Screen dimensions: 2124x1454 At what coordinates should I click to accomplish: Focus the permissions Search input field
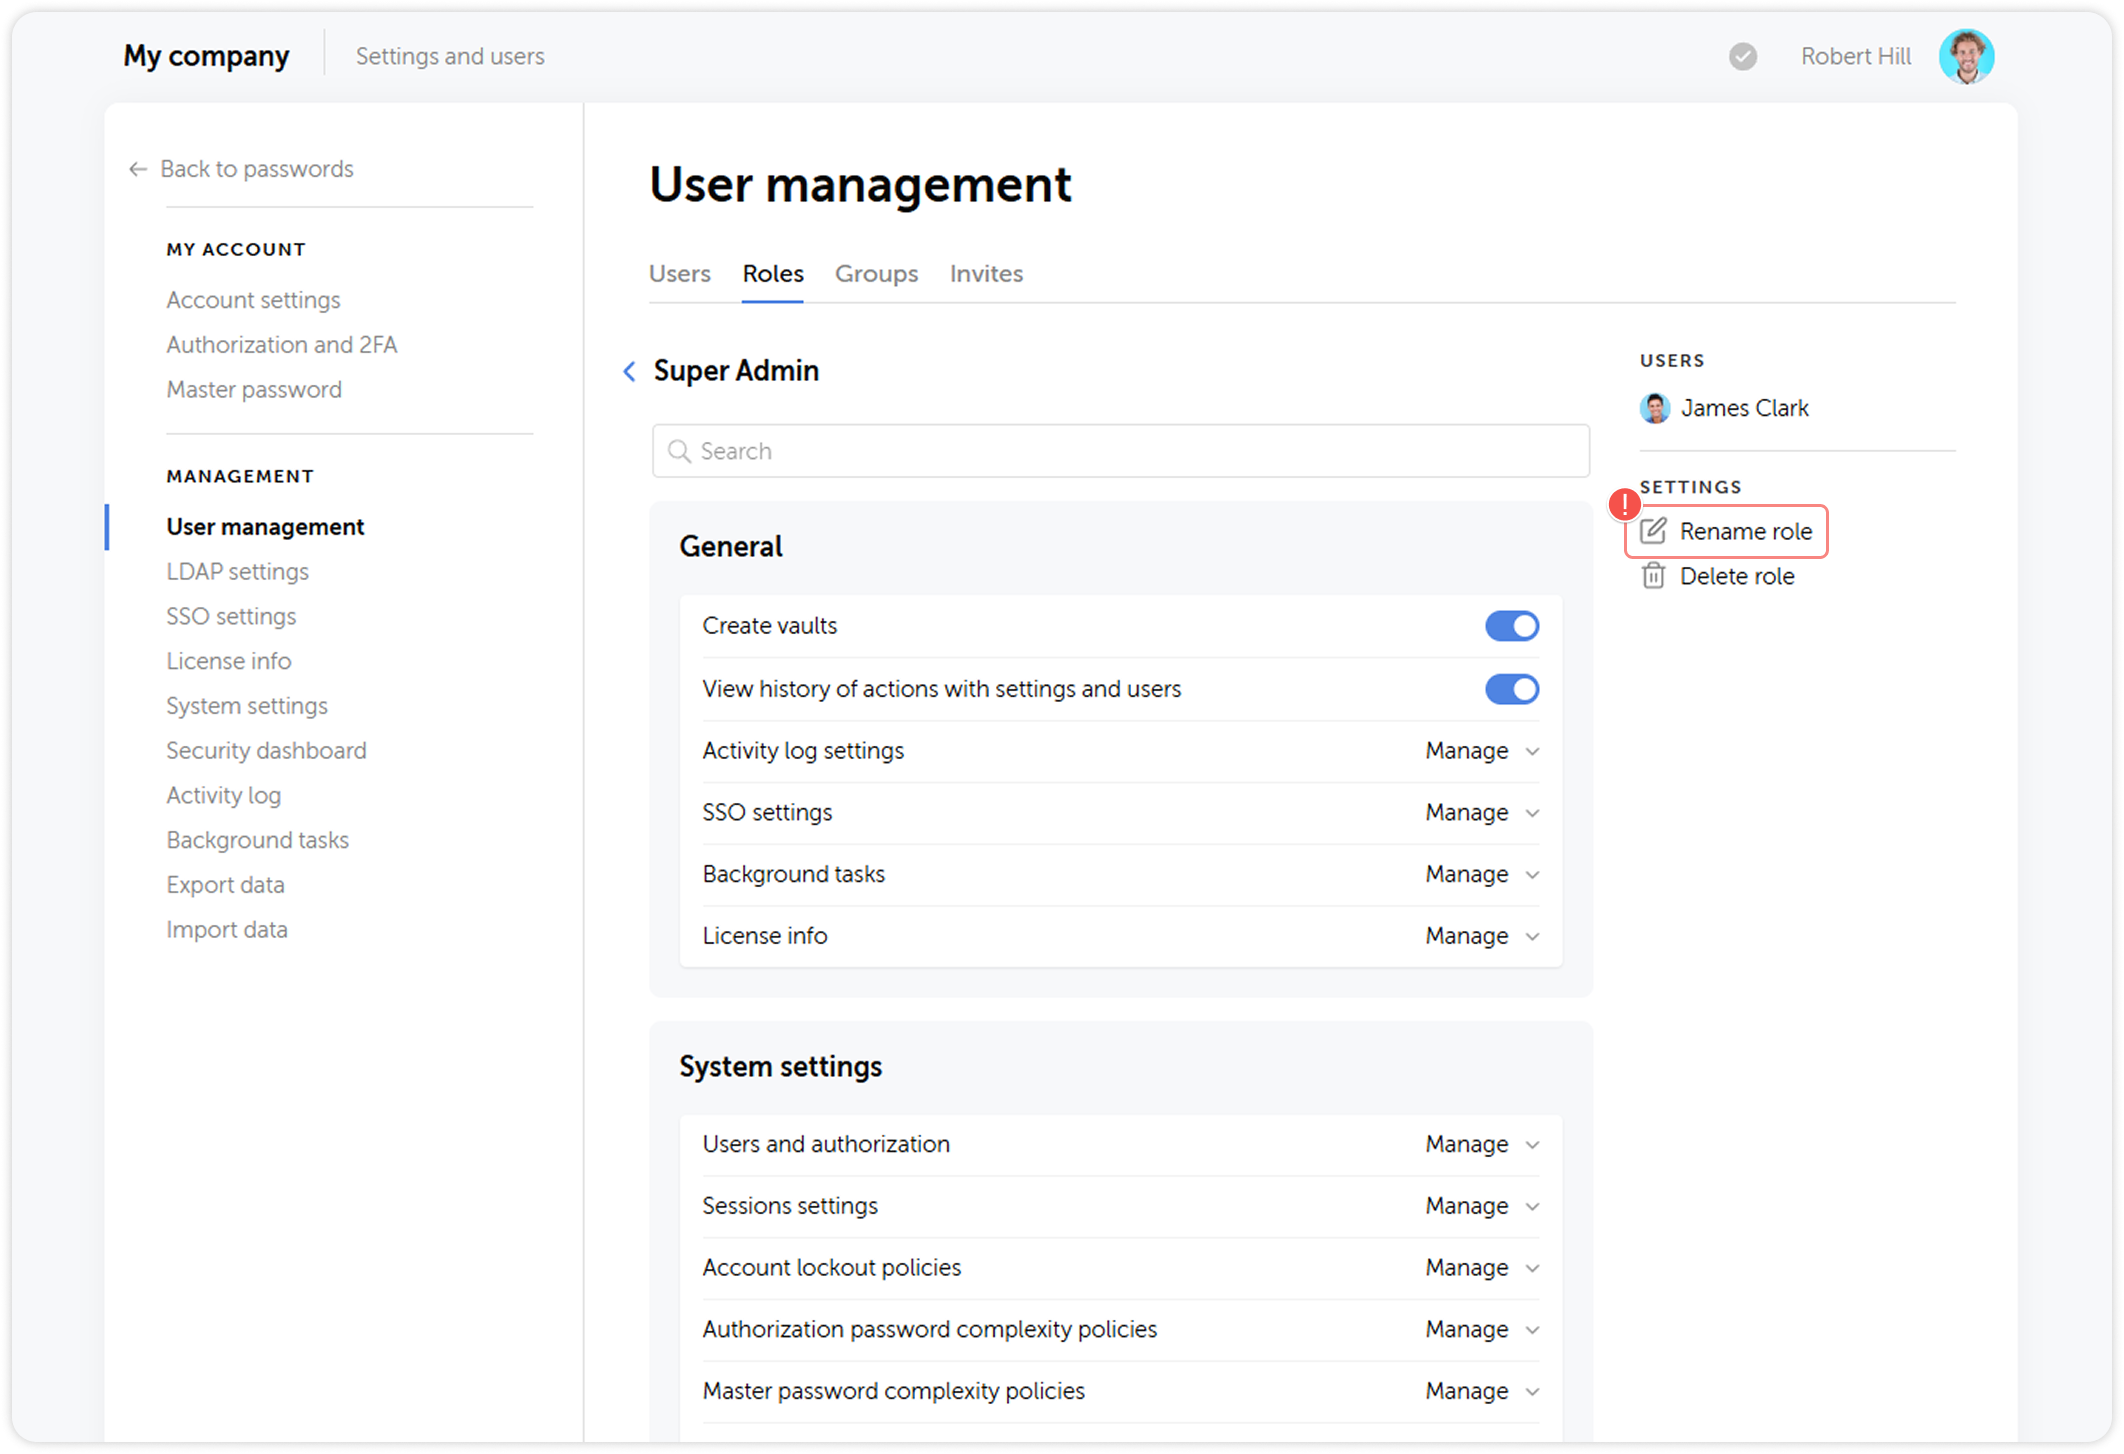1120,451
